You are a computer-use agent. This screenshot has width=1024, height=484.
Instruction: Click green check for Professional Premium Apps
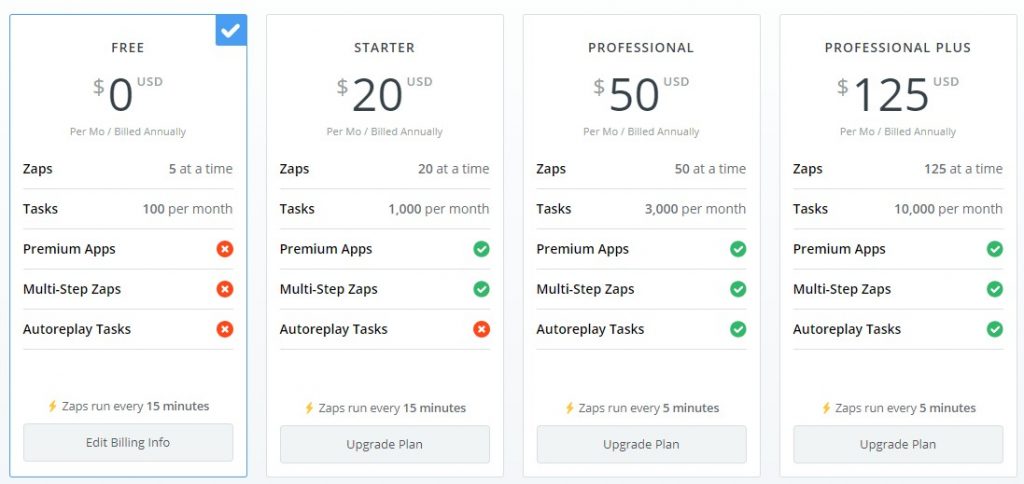738,249
